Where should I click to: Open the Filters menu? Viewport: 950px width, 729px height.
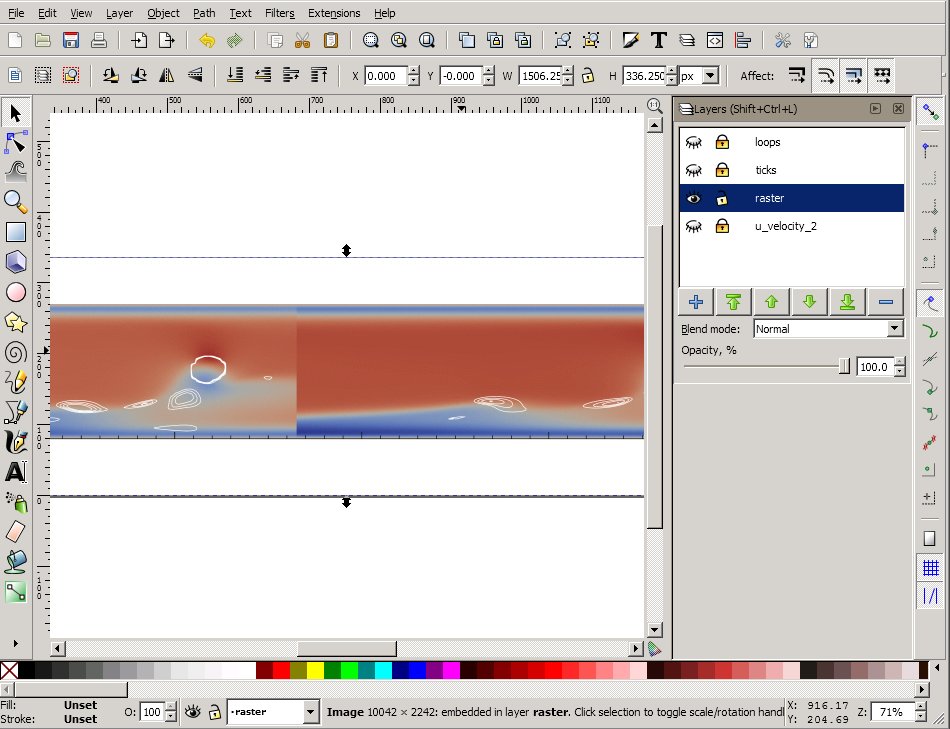coord(279,13)
